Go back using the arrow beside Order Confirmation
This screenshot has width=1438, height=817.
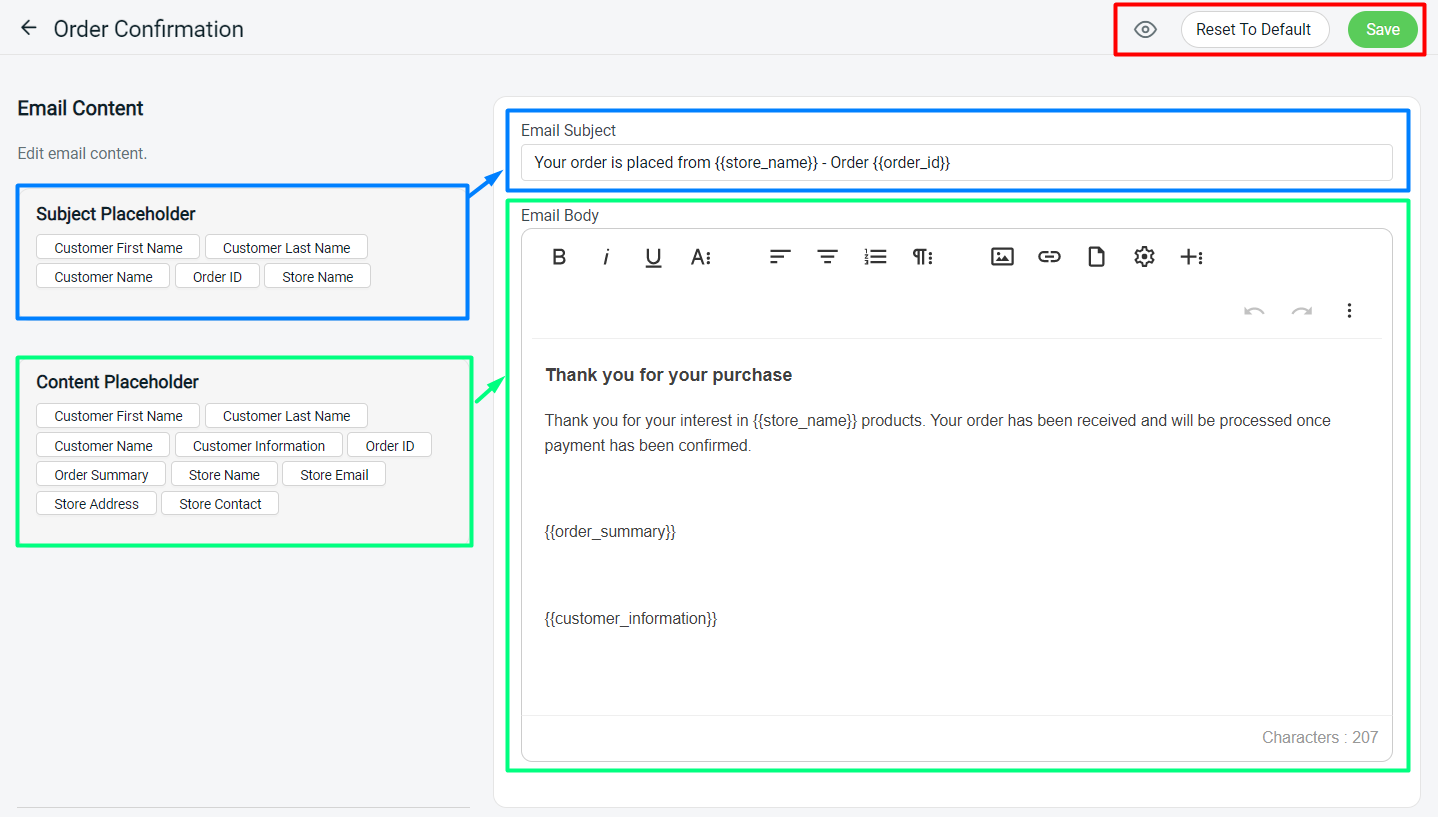click(x=28, y=28)
